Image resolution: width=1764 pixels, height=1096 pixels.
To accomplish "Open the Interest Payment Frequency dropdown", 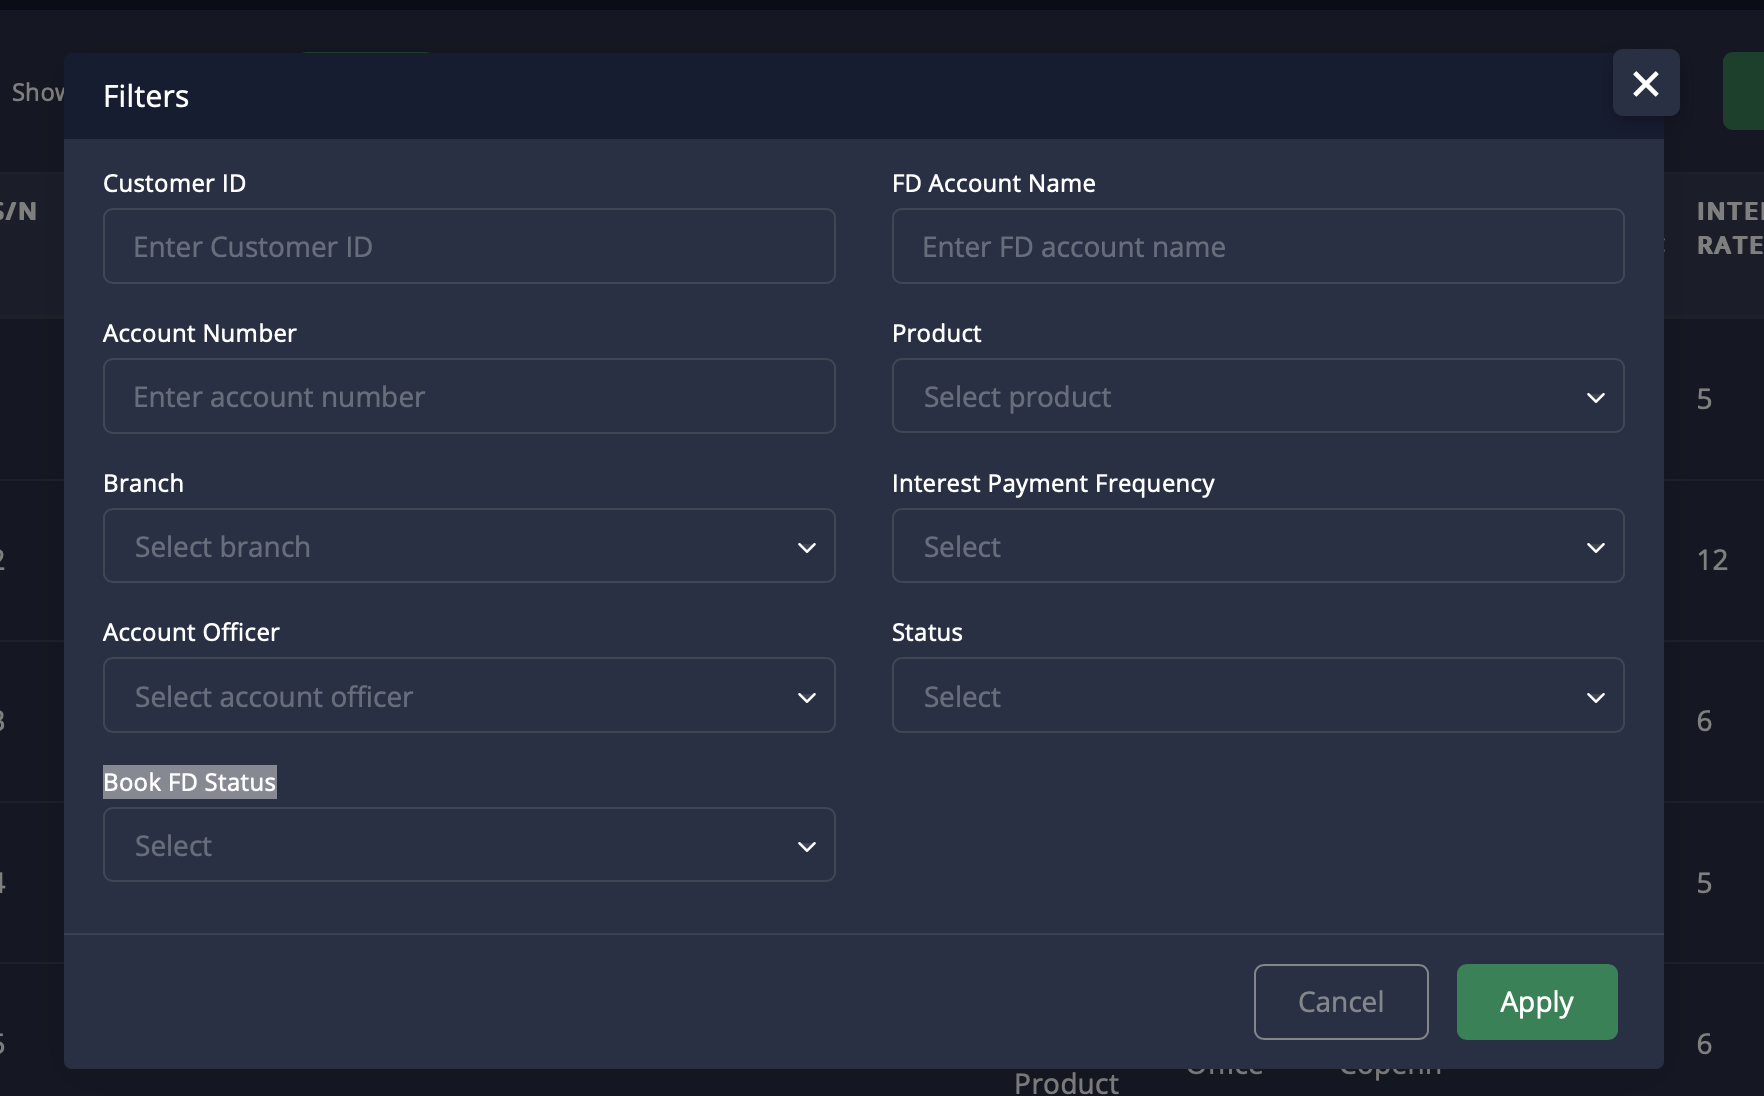I will [1257, 546].
